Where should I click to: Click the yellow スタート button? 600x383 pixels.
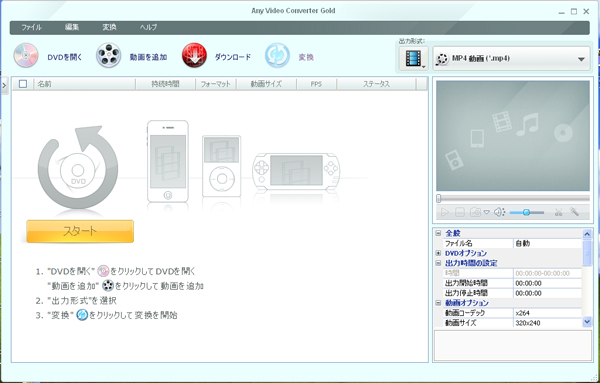tap(80, 231)
